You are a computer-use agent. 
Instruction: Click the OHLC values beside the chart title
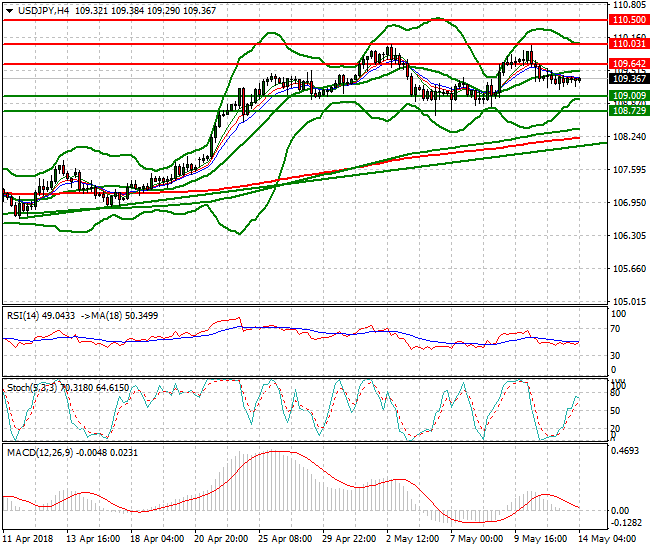[x=136, y=9]
